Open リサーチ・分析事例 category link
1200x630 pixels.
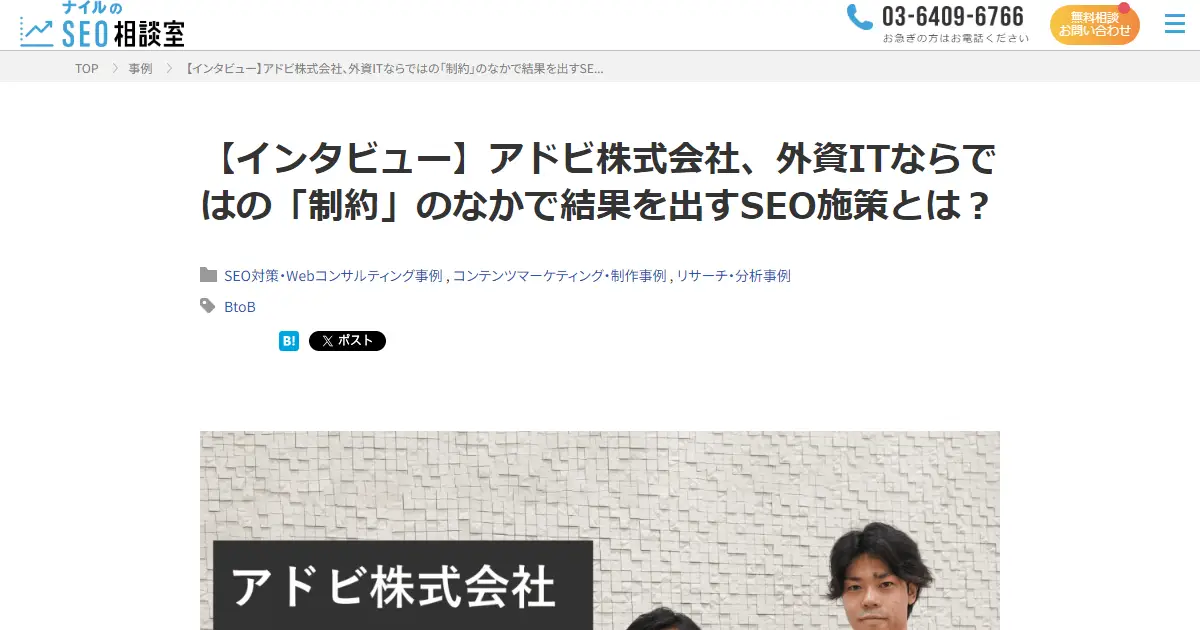[x=733, y=276]
